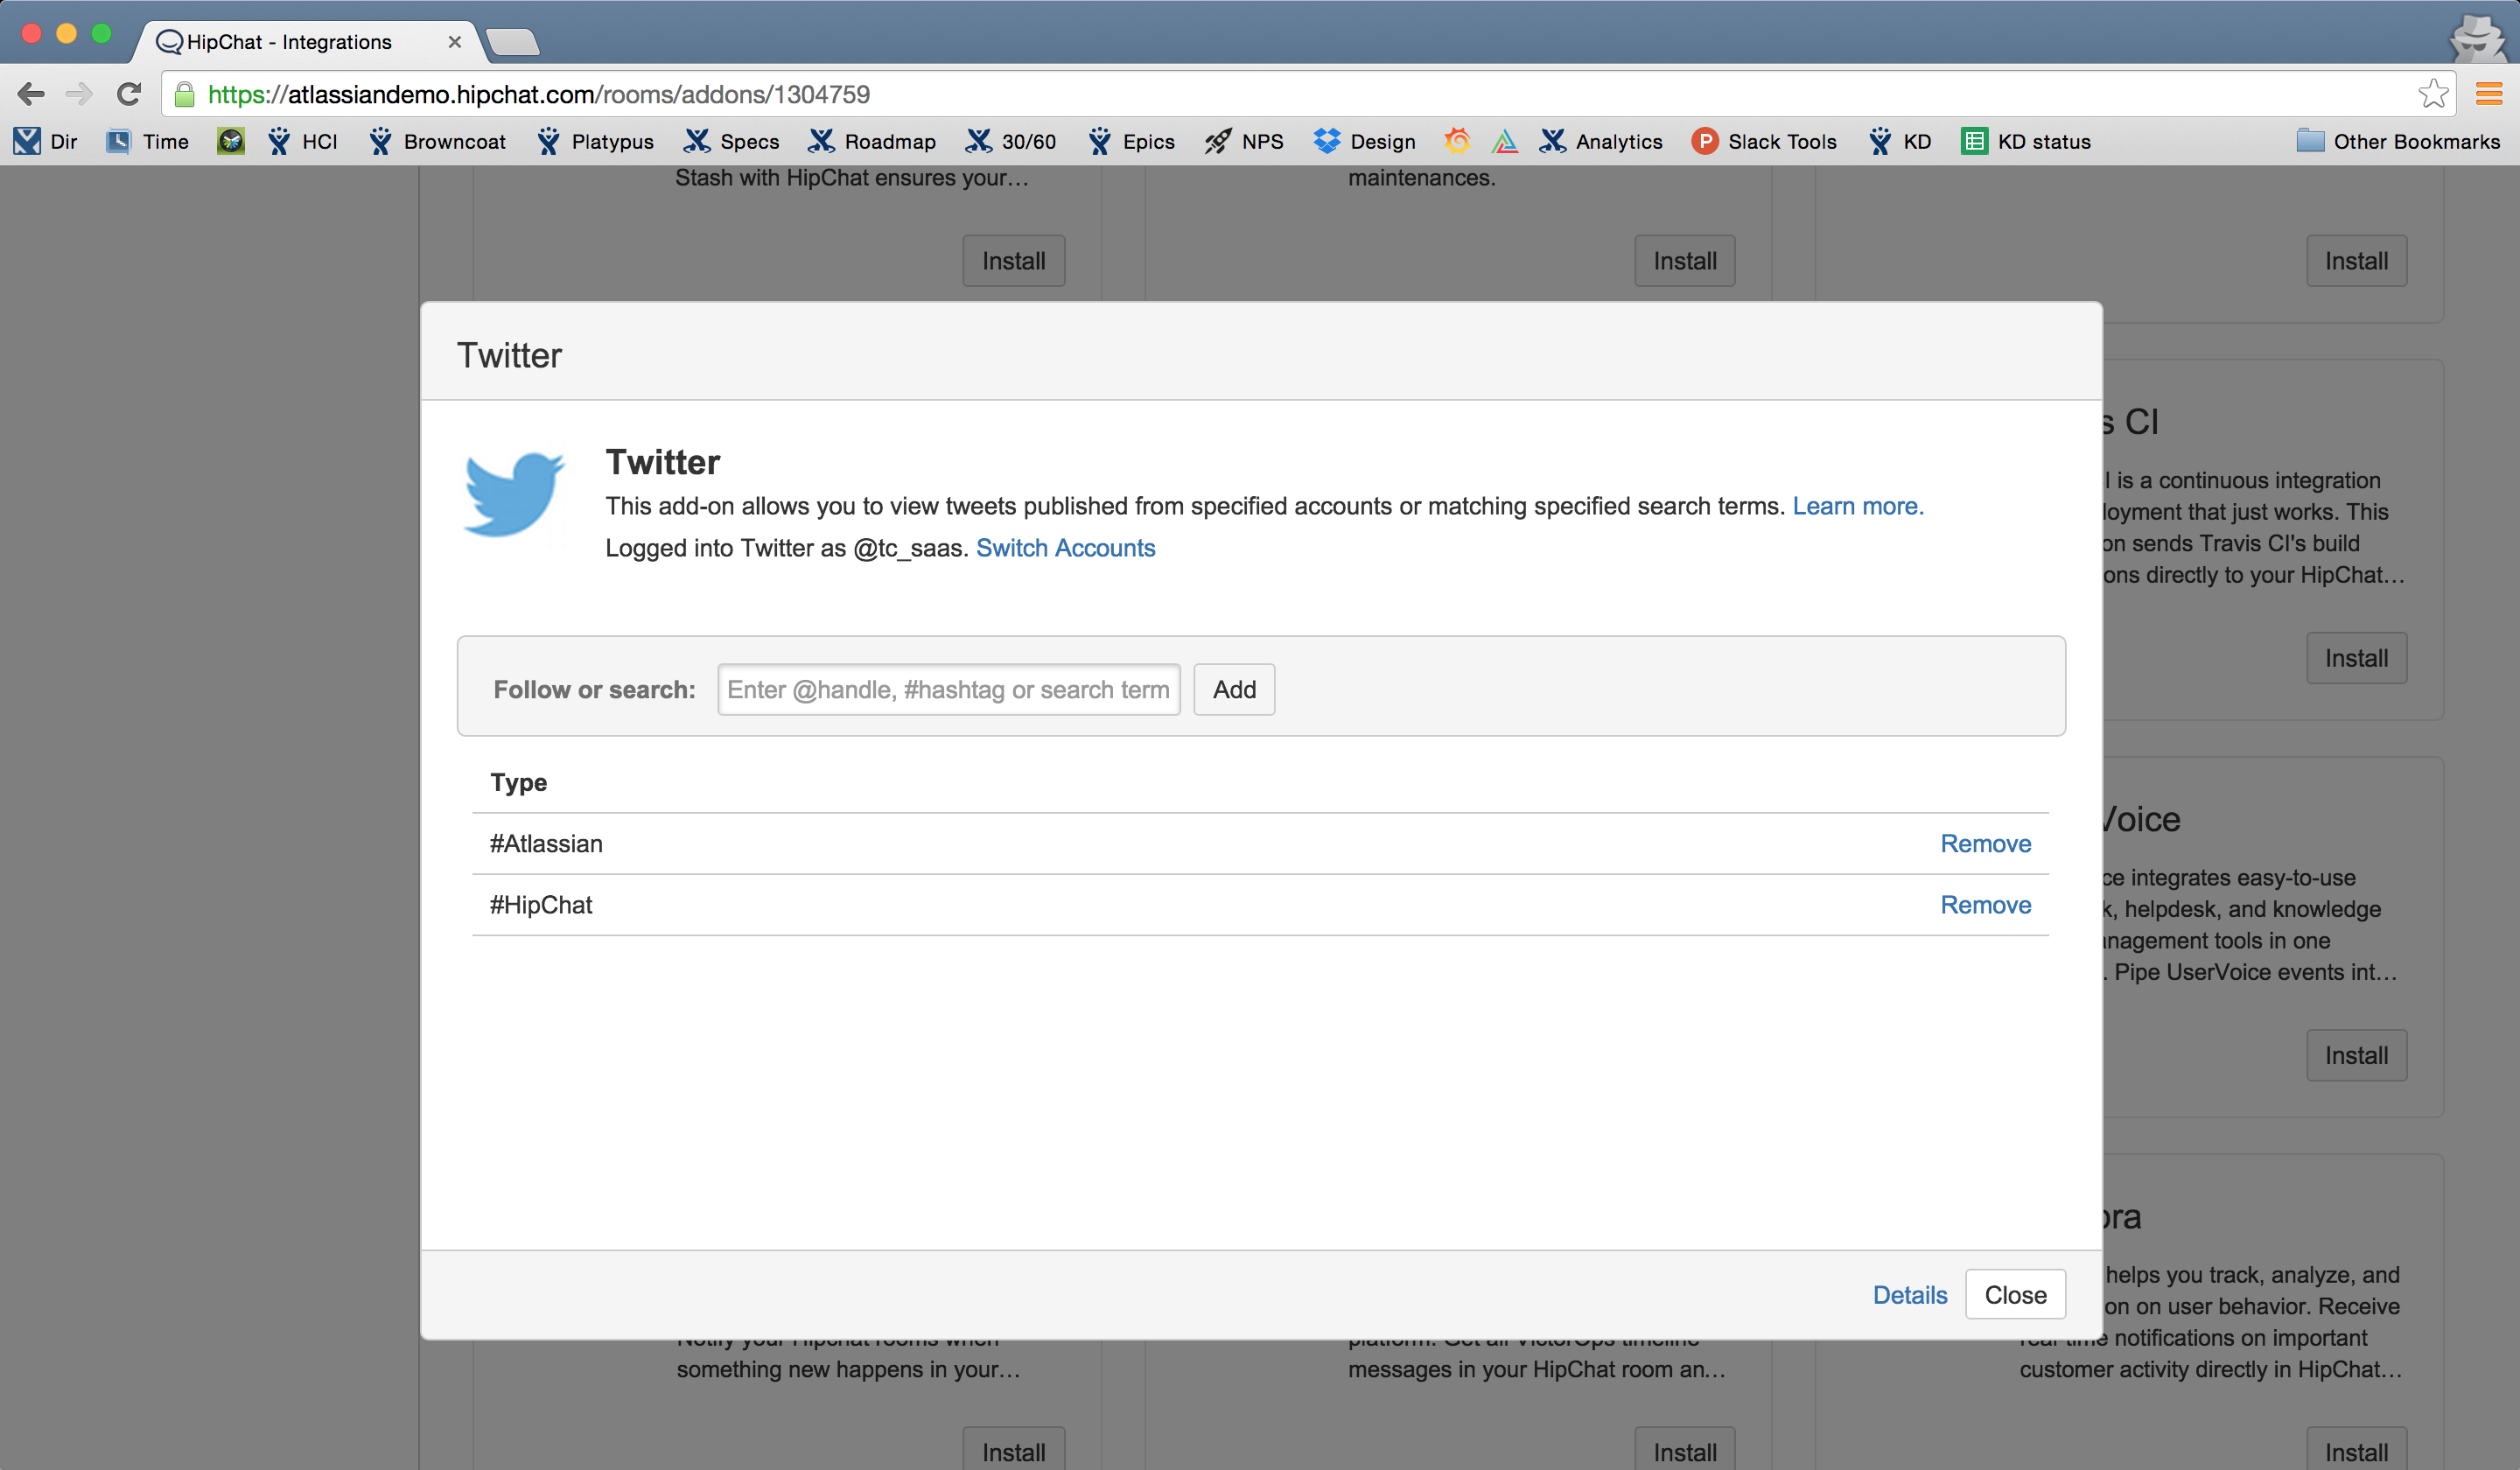Click the Switch Accounts link
The width and height of the screenshot is (2520, 1470).
pyautogui.click(x=1065, y=548)
